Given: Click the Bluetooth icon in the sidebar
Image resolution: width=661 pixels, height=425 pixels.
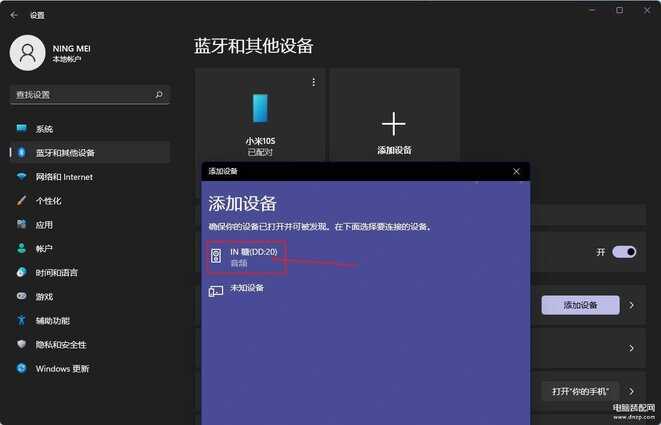Looking at the screenshot, I should (21, 152).
